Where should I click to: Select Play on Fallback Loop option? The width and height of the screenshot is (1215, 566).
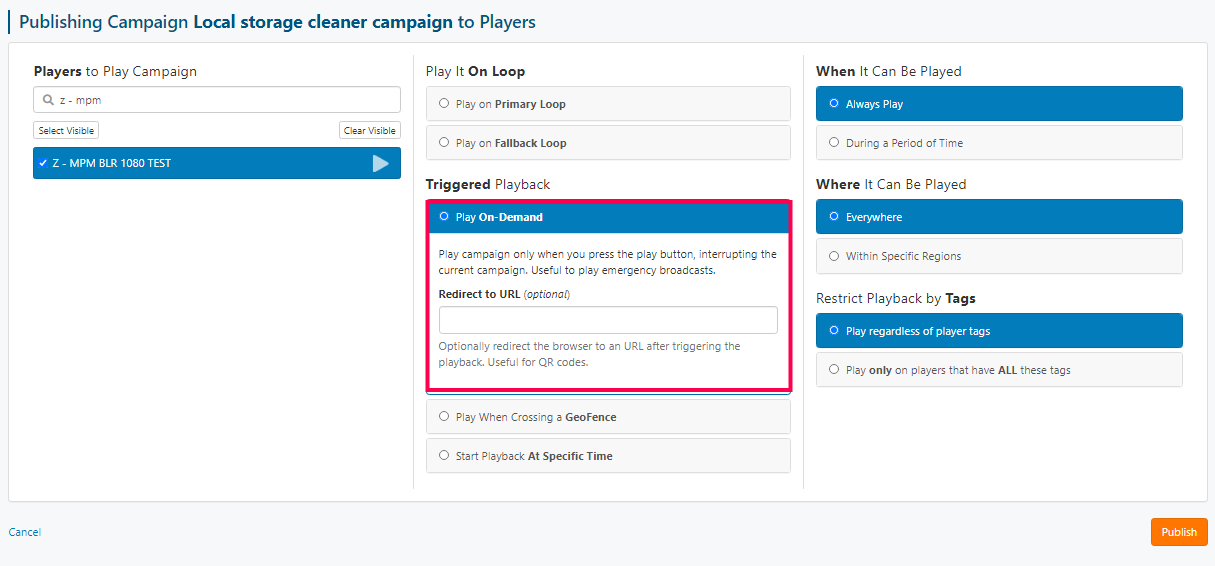tap(608, 143)
